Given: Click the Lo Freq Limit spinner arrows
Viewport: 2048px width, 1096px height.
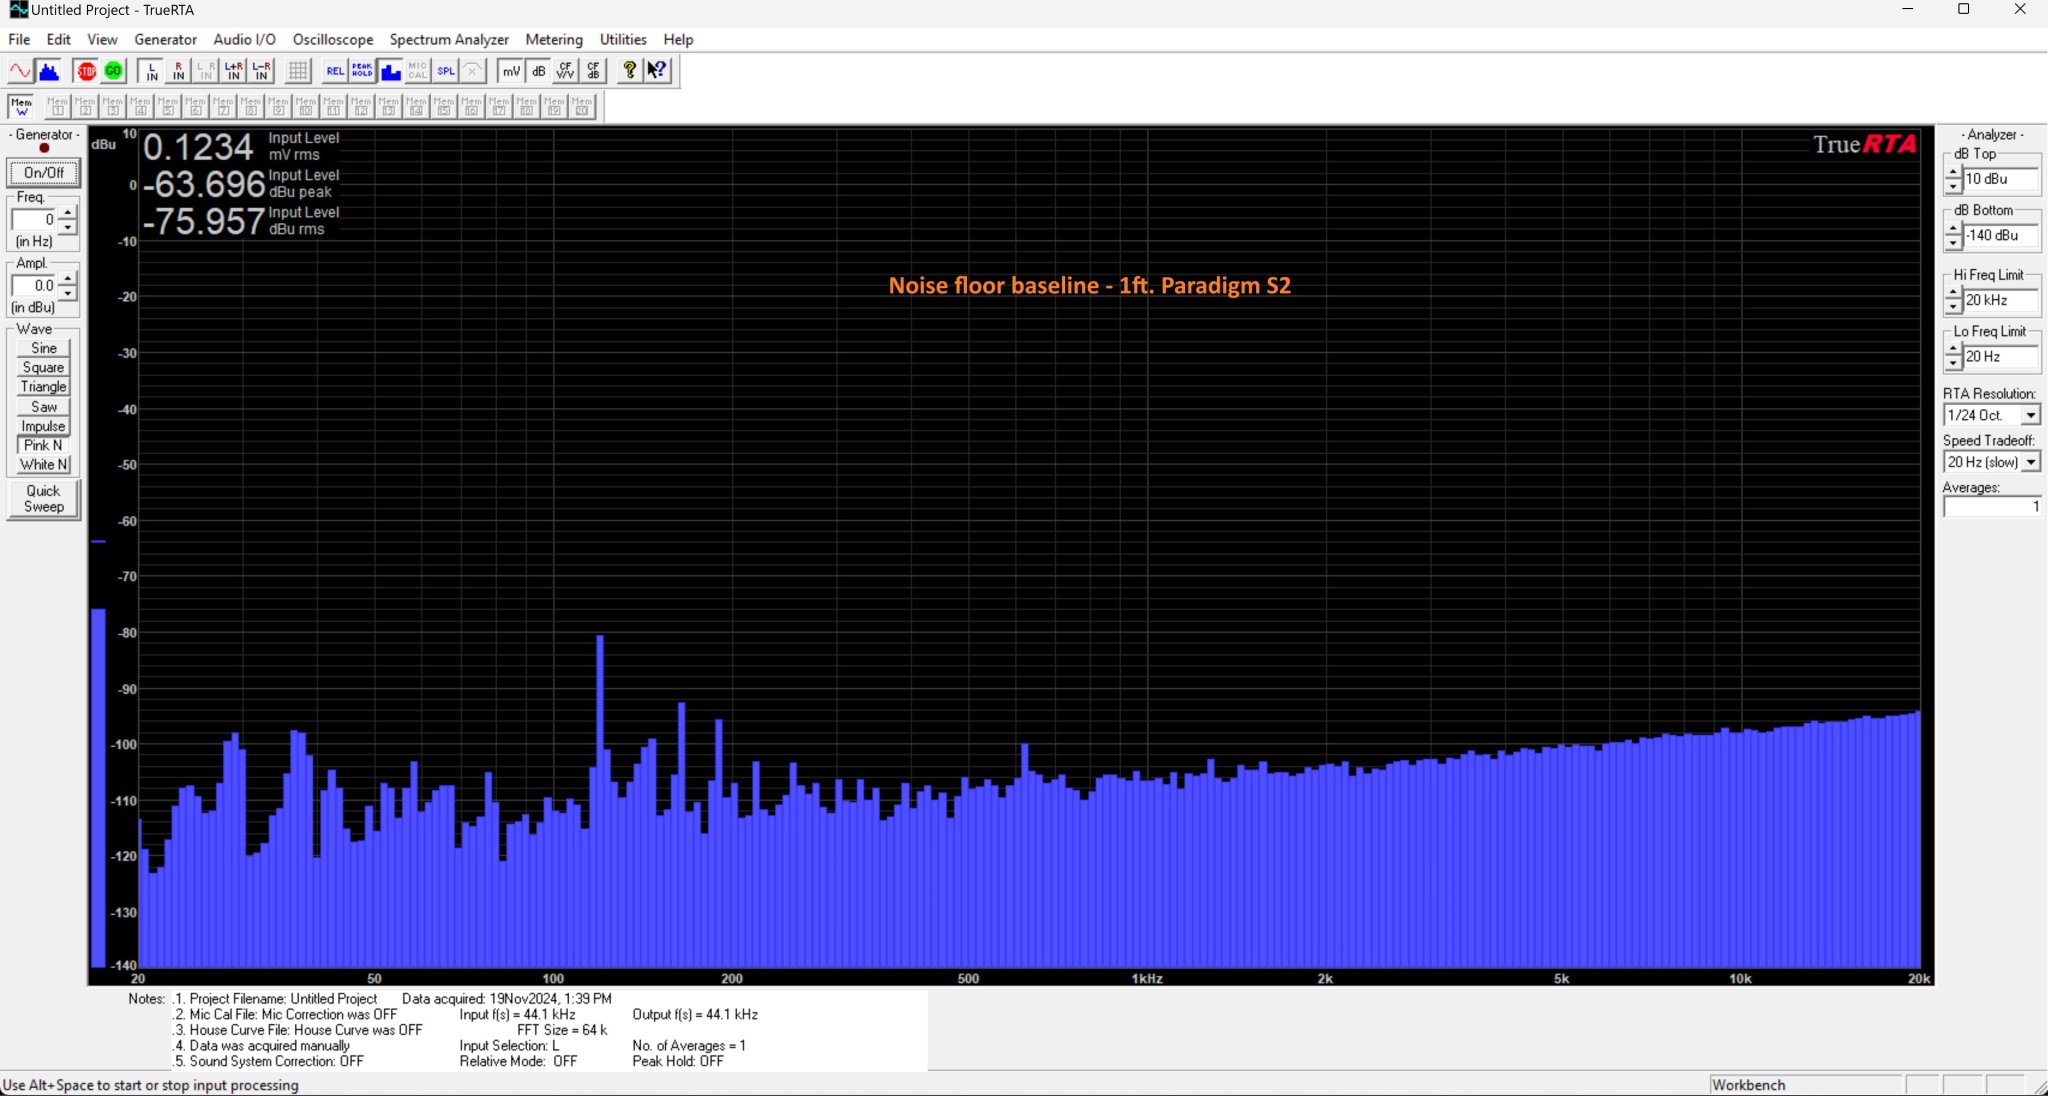Looking at the screenshot, I should (x=1953, y=356).
